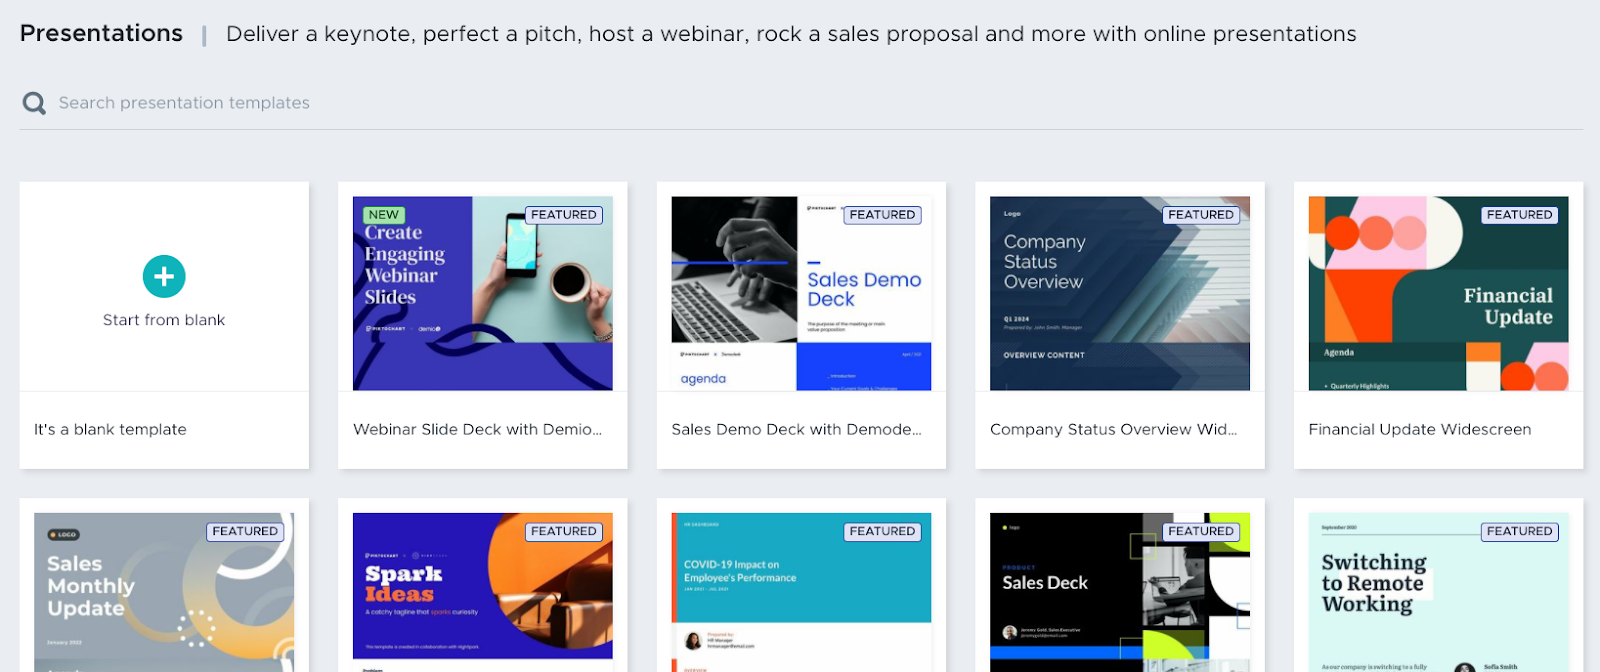Click FEATURED badge on Financial Update
Viewport: 1600px width, 672px height.
(1519, 215)
